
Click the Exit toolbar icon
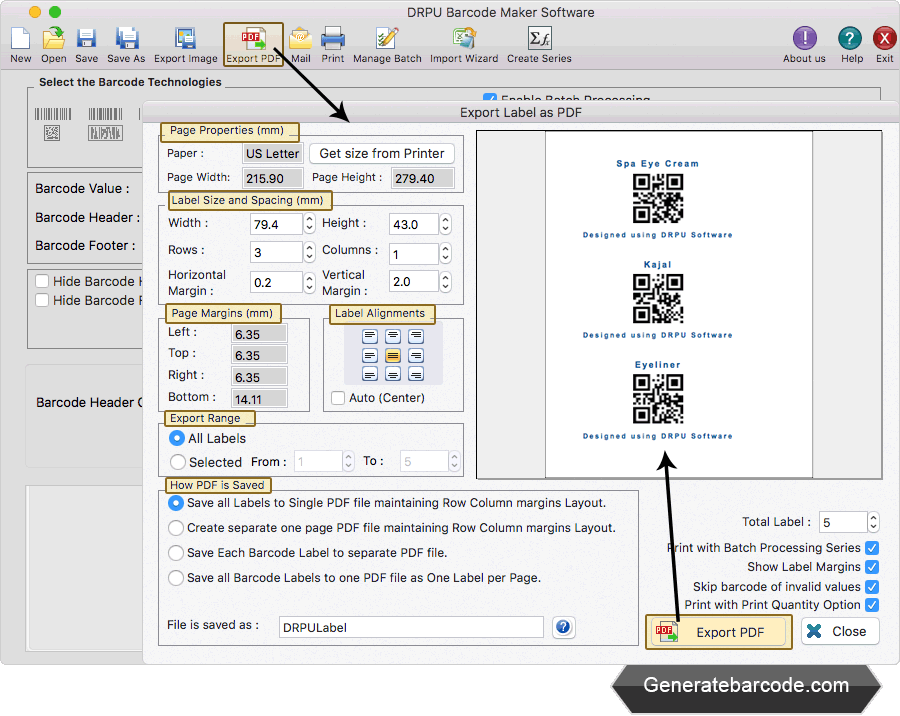click(x=884, y=39)
